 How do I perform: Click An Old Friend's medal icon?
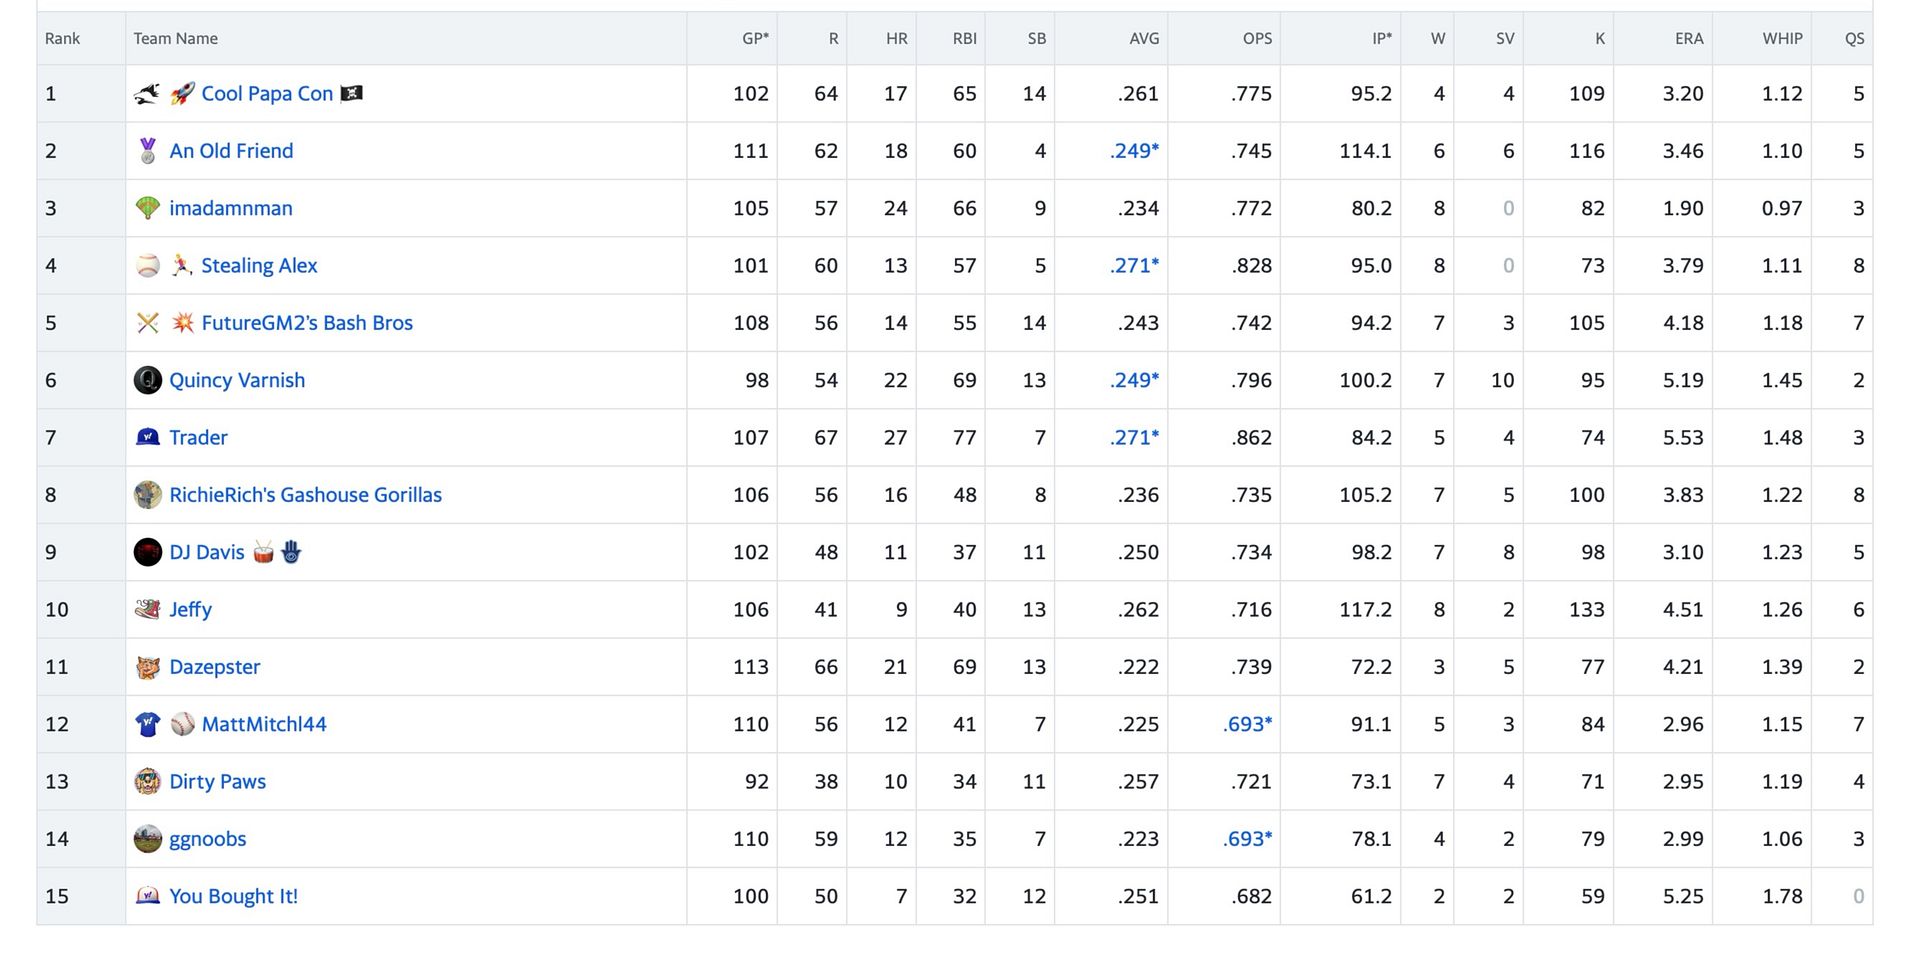148,151
